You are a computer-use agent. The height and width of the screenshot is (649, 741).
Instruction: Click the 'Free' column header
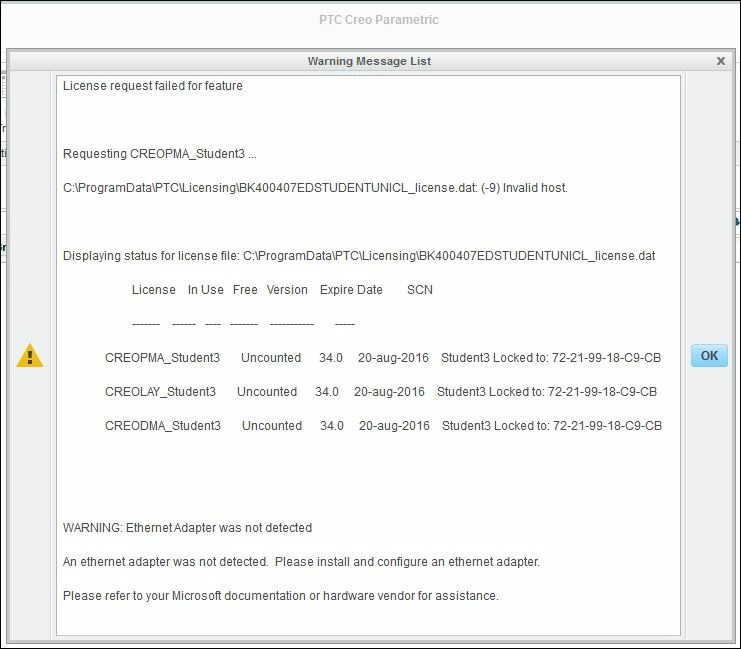click(245, 290)
